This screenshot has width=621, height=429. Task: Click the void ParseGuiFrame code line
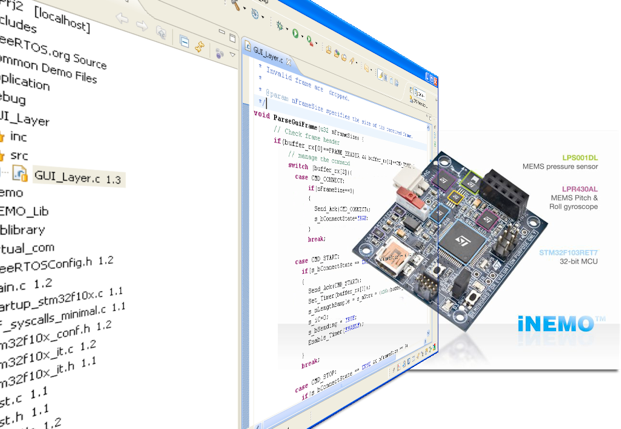click(308, 127)
